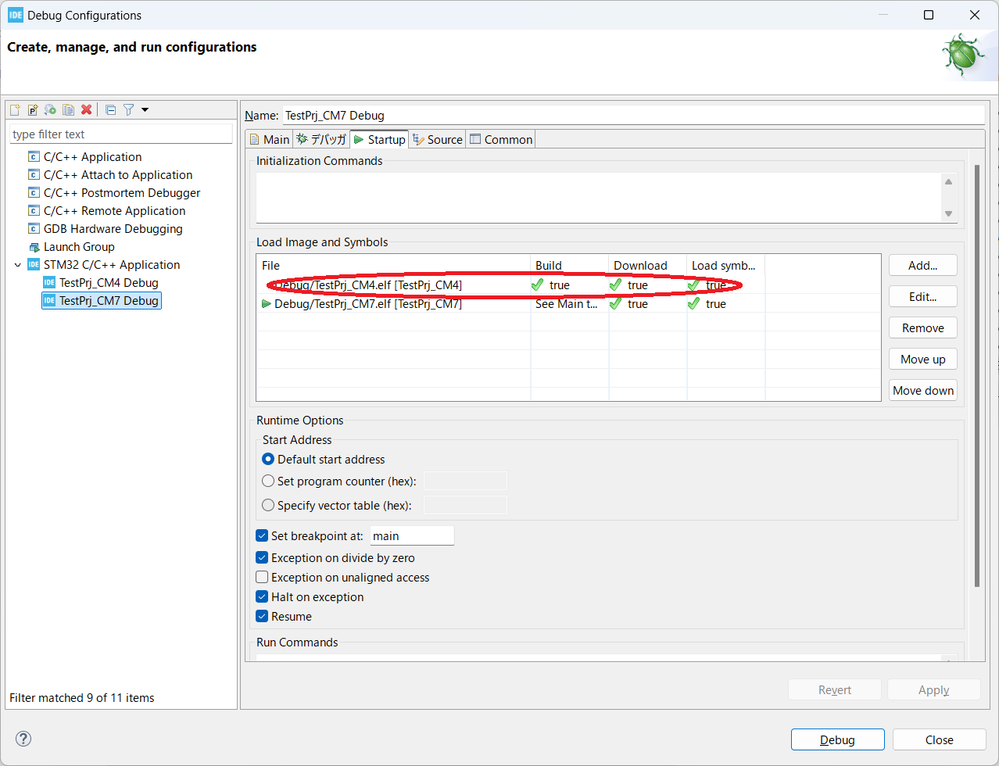999x766 pixels.
Task: Click the IDE icon of STM32 C/C++ Application
Action: pyautogui.click(x=34, y=264)
